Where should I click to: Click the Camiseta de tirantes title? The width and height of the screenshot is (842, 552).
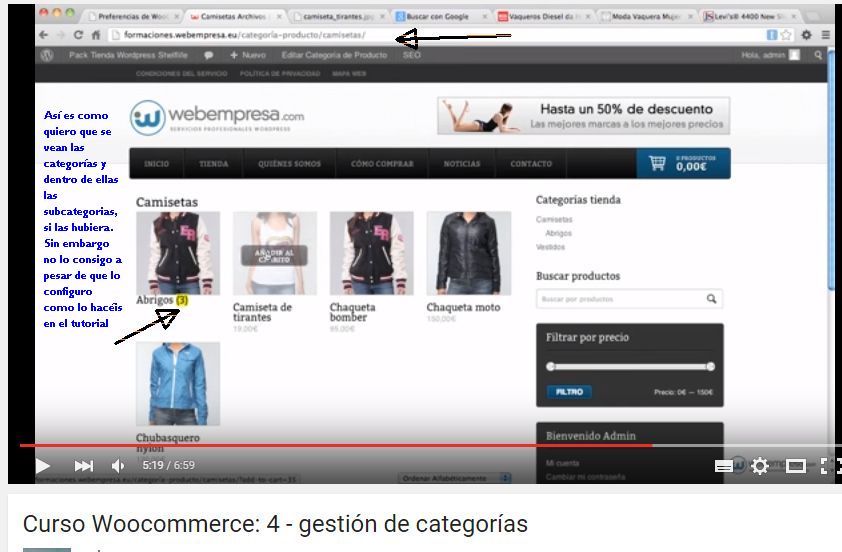tap(262, 312)
